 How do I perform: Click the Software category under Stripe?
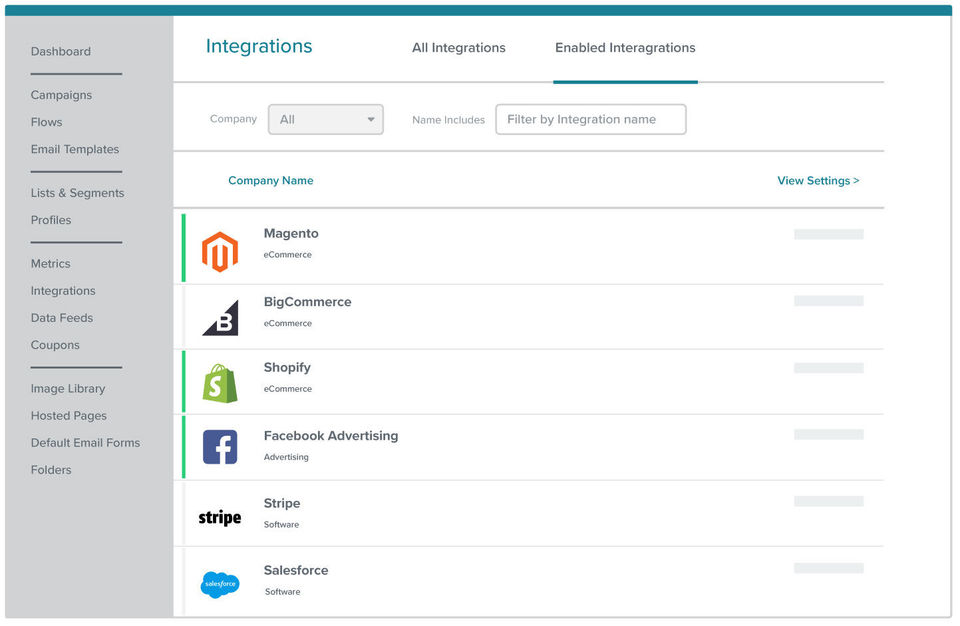(281, 525)
